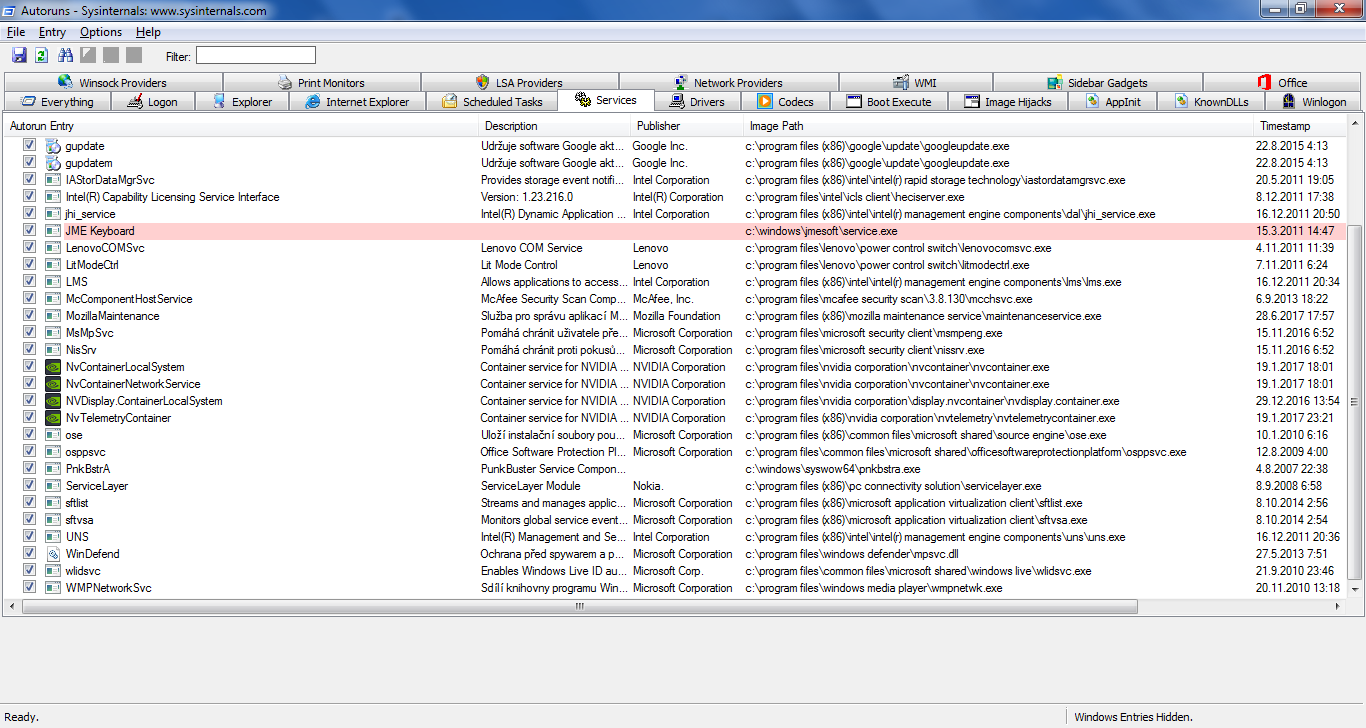Screen dimensions: 1366x728
Task: Click the MsMpSvc entry name
Action: pos(89,333)
